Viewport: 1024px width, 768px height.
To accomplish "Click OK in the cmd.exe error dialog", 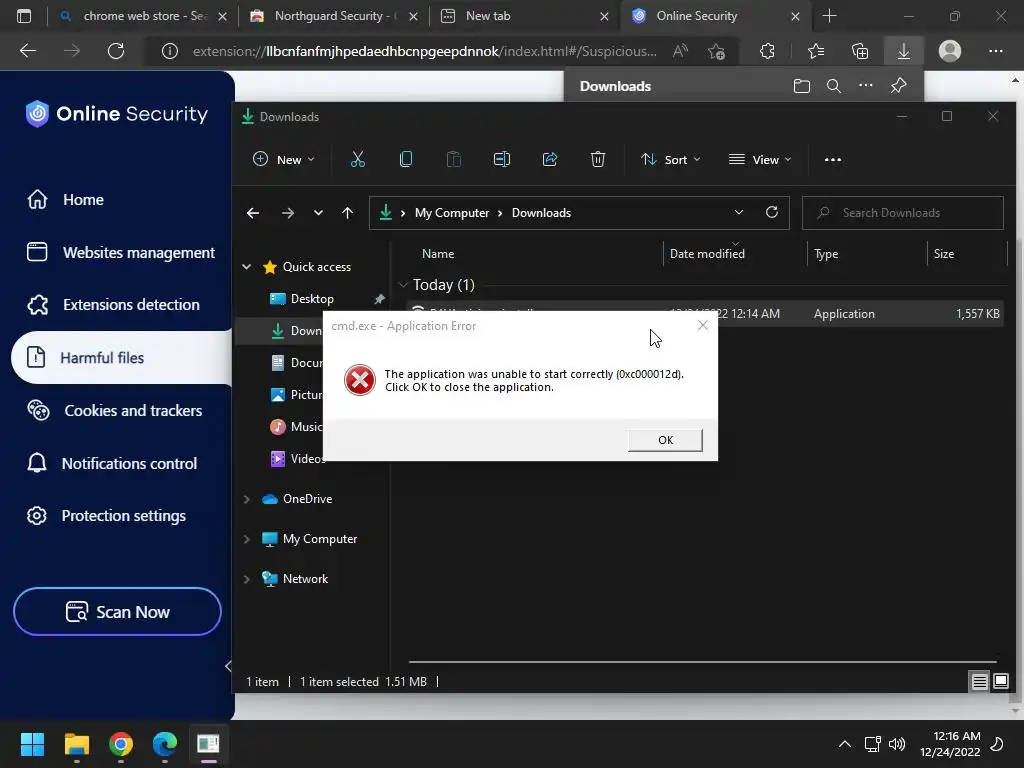I will [x=665, y=440].
